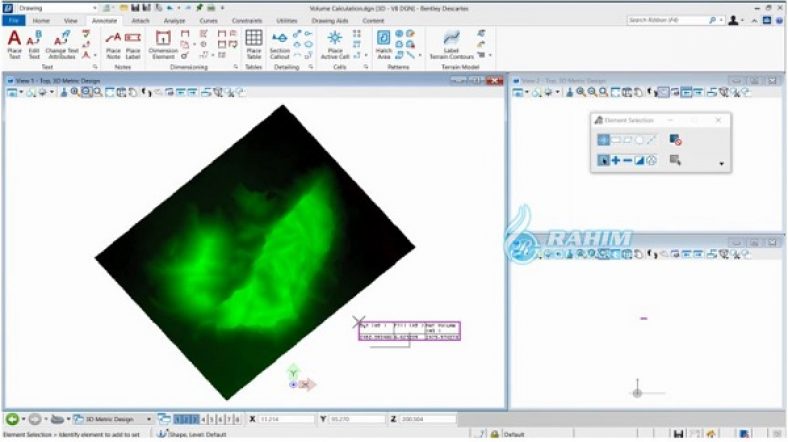The height and width of the screenshot is (442, 788).
Task: Switch to the Analyze ribbon tab
Action: pos(174,21)
